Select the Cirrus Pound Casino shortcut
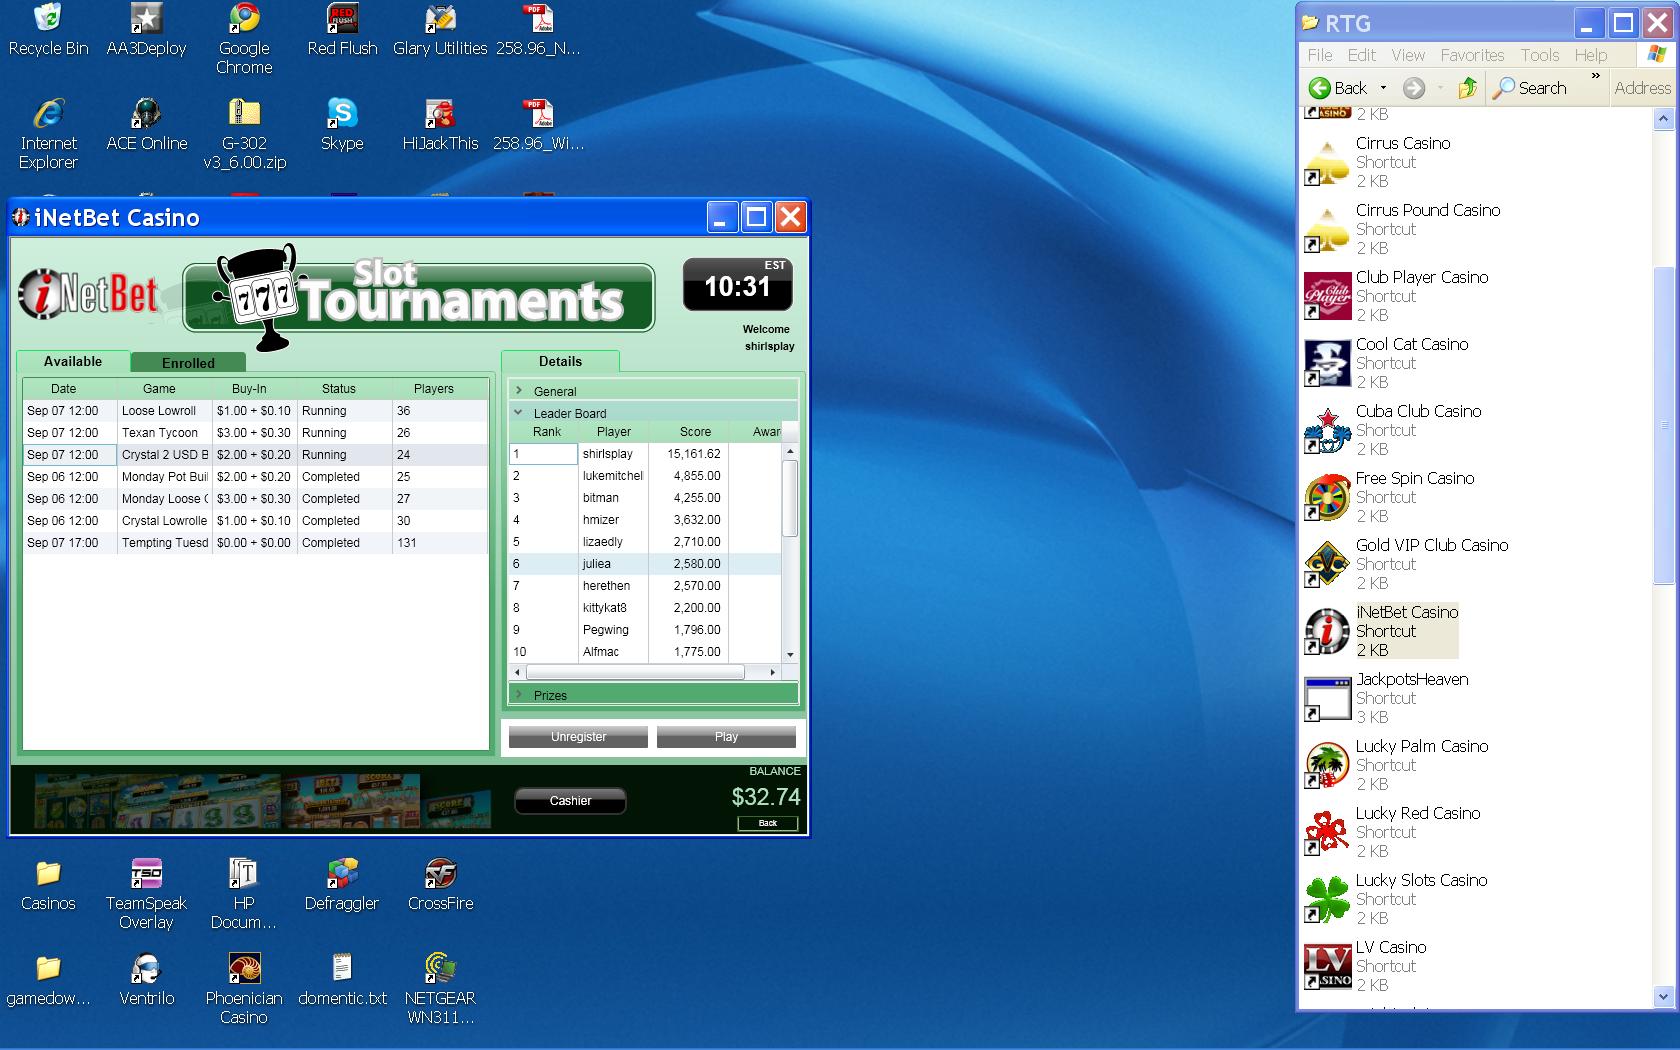The image size is (1680, 1050). [1403, 229]
